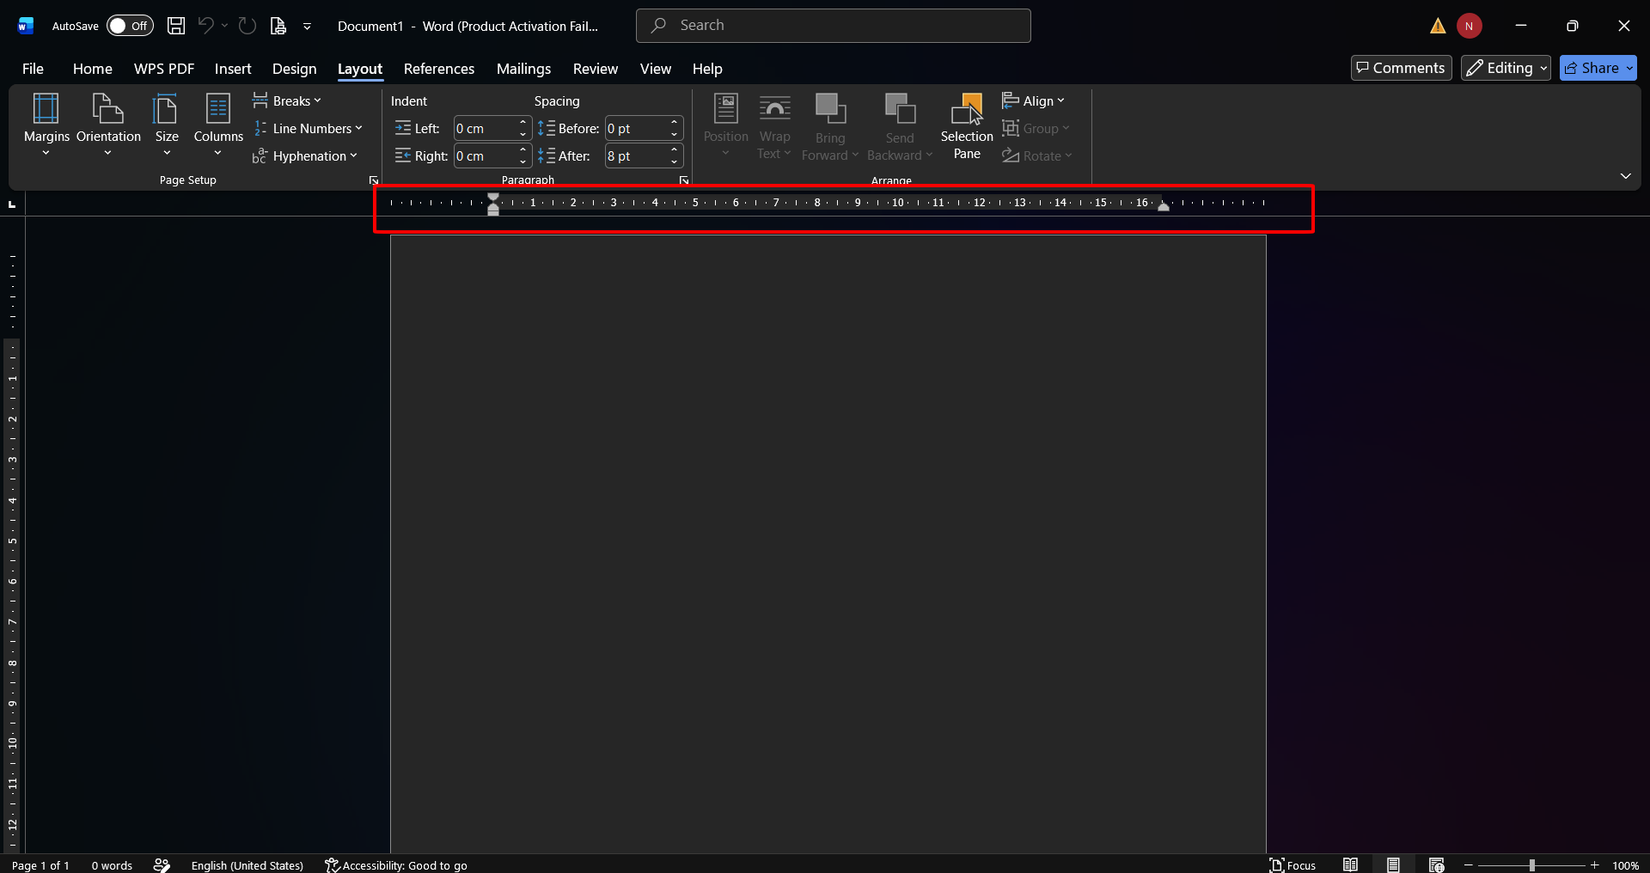The width and height of the screenshot is (1650, 873).
Task: Collapse the ribbon with the chevron
Action: pyautogui.click(x=1625, y=176)
